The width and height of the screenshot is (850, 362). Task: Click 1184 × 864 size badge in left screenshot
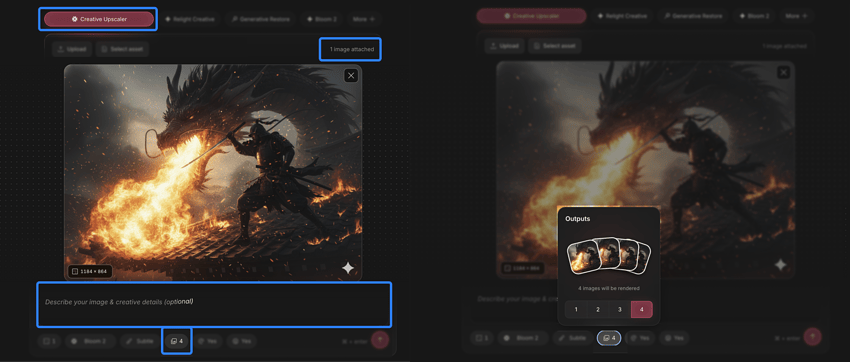(90, 271)
